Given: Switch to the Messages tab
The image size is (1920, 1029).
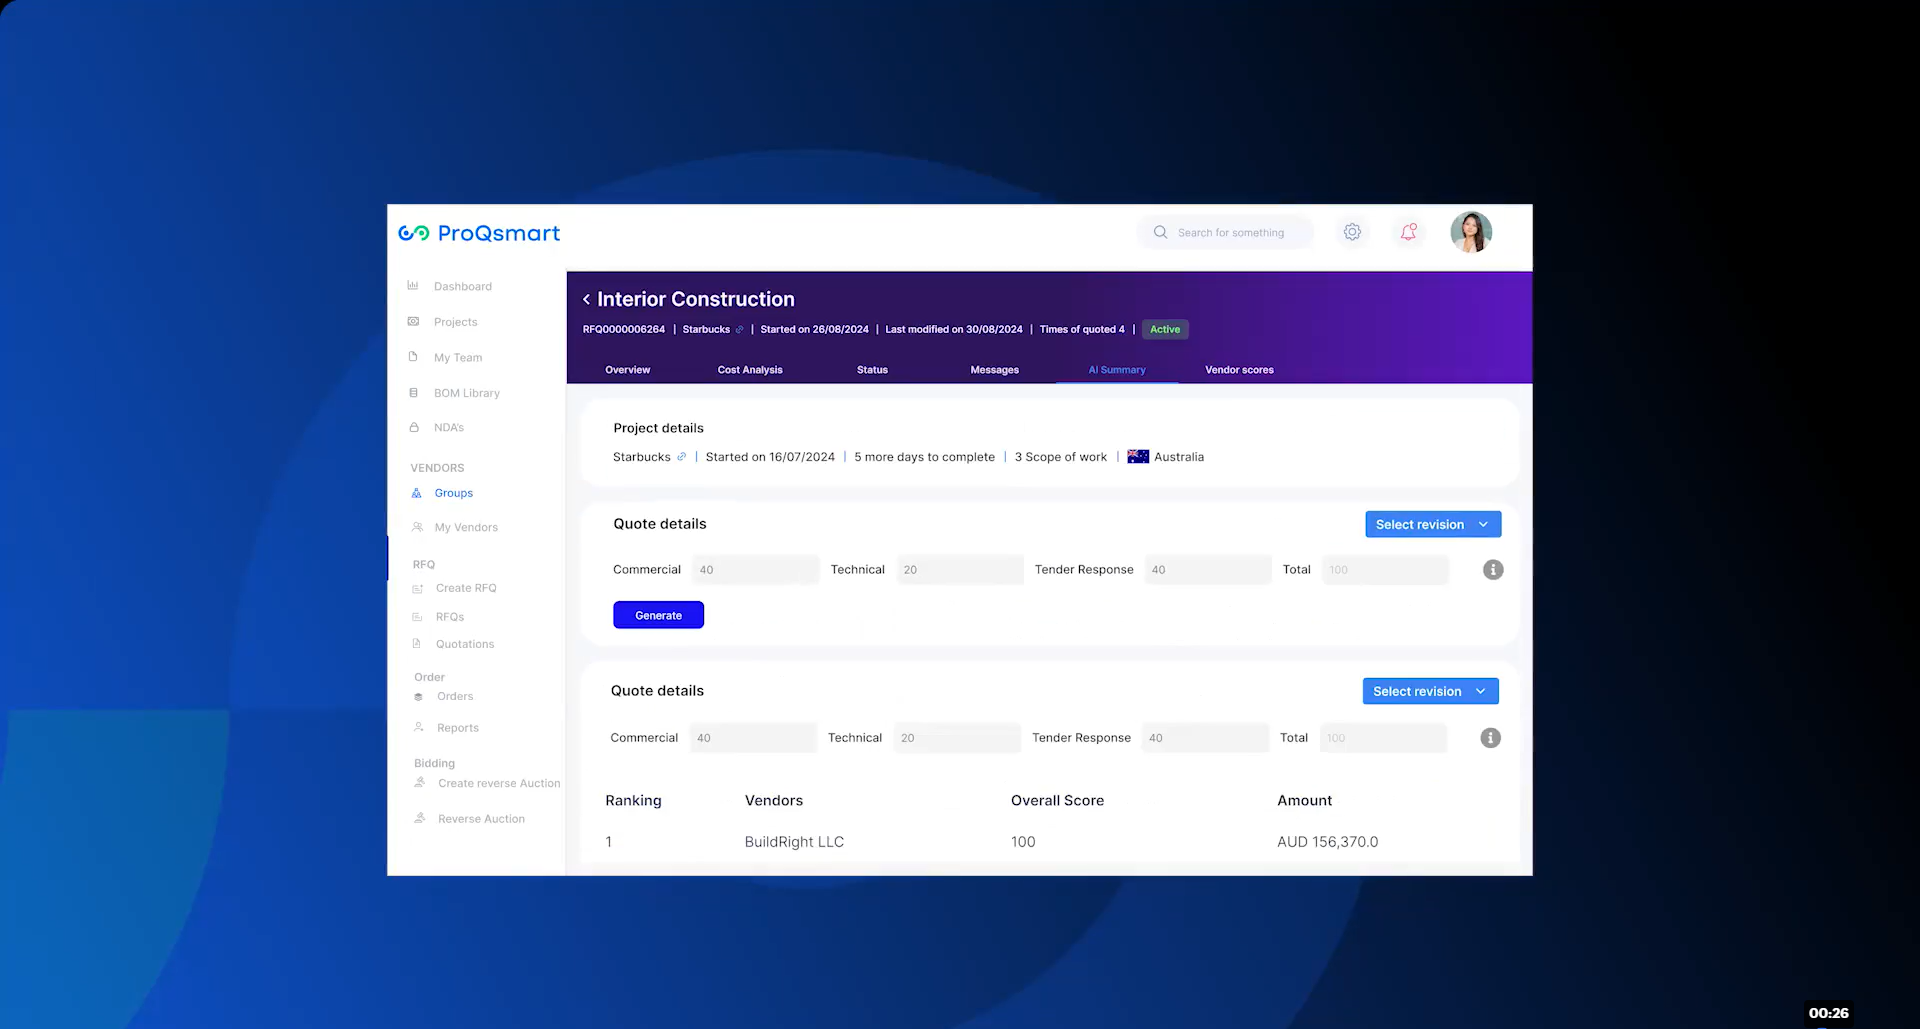Looking at the screenshot, I should [995, 370].
